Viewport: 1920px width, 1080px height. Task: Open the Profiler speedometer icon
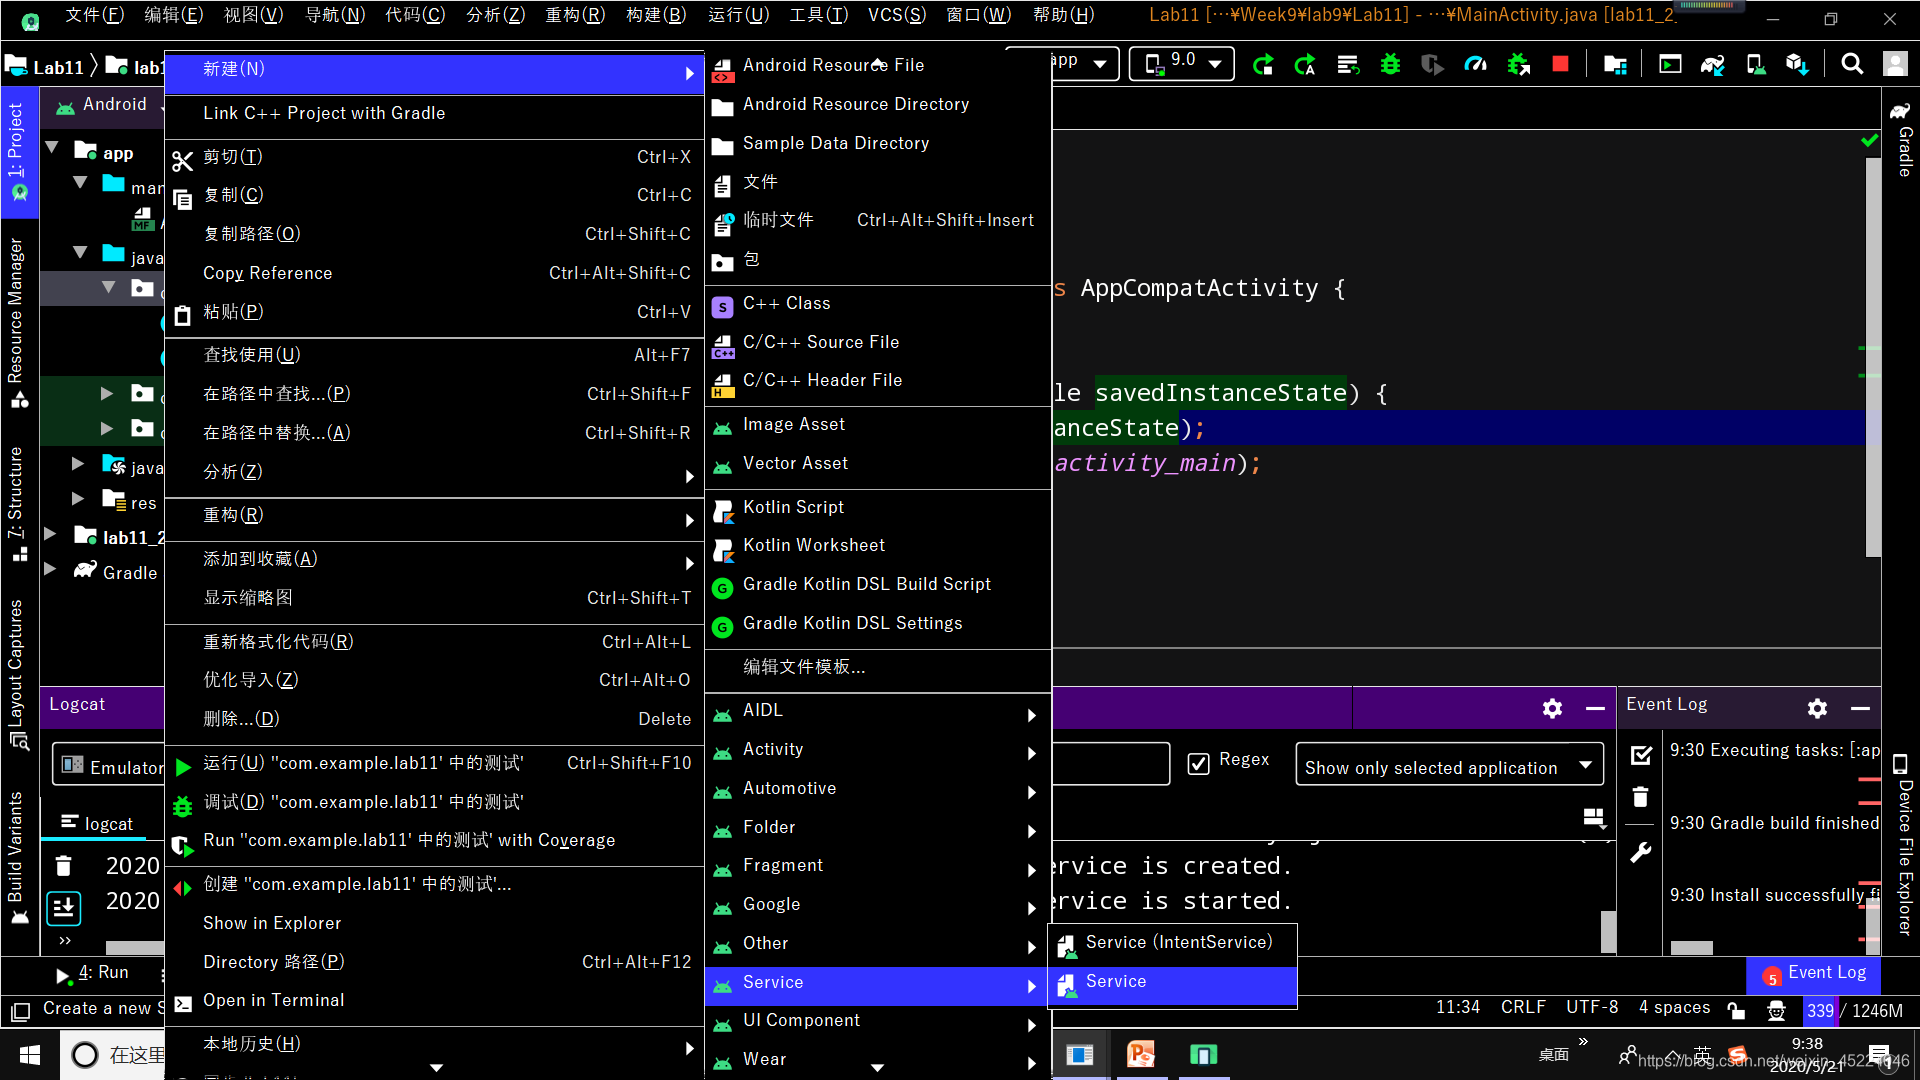[x=1475, y=65]
